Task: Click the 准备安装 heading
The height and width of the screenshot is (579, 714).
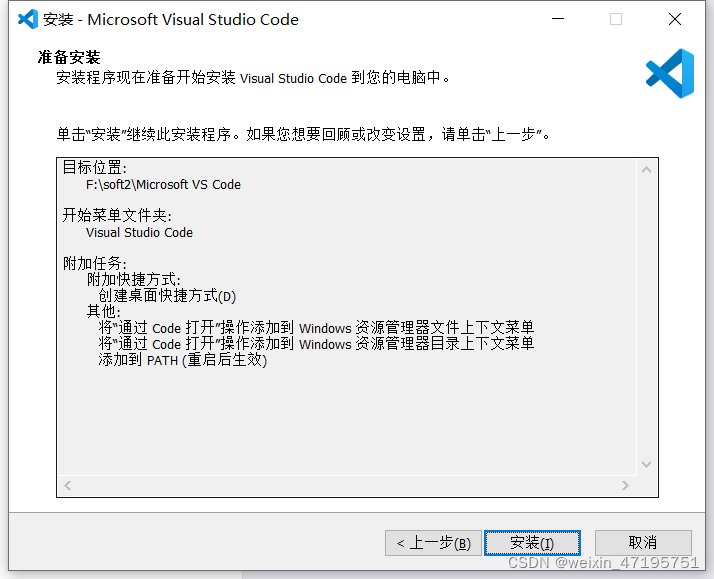Action: tap(69, 57)
